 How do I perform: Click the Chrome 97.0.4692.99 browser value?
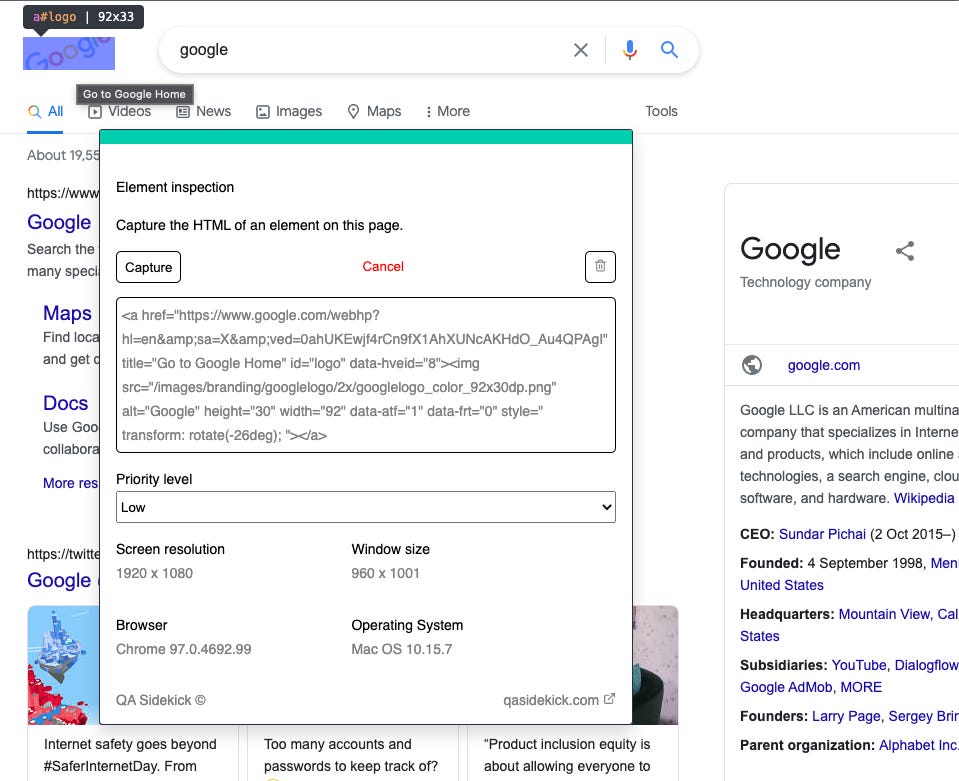183,649
